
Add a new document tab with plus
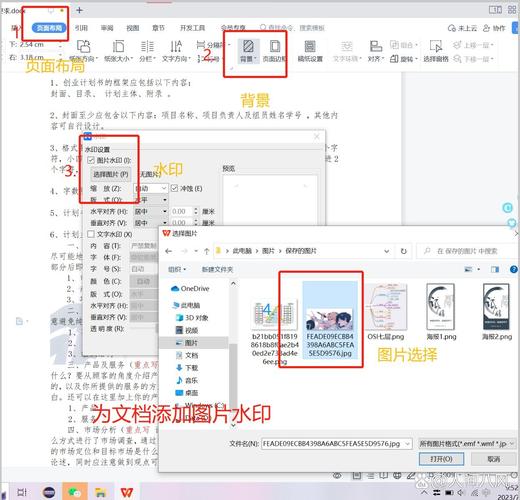pos(79,10)
